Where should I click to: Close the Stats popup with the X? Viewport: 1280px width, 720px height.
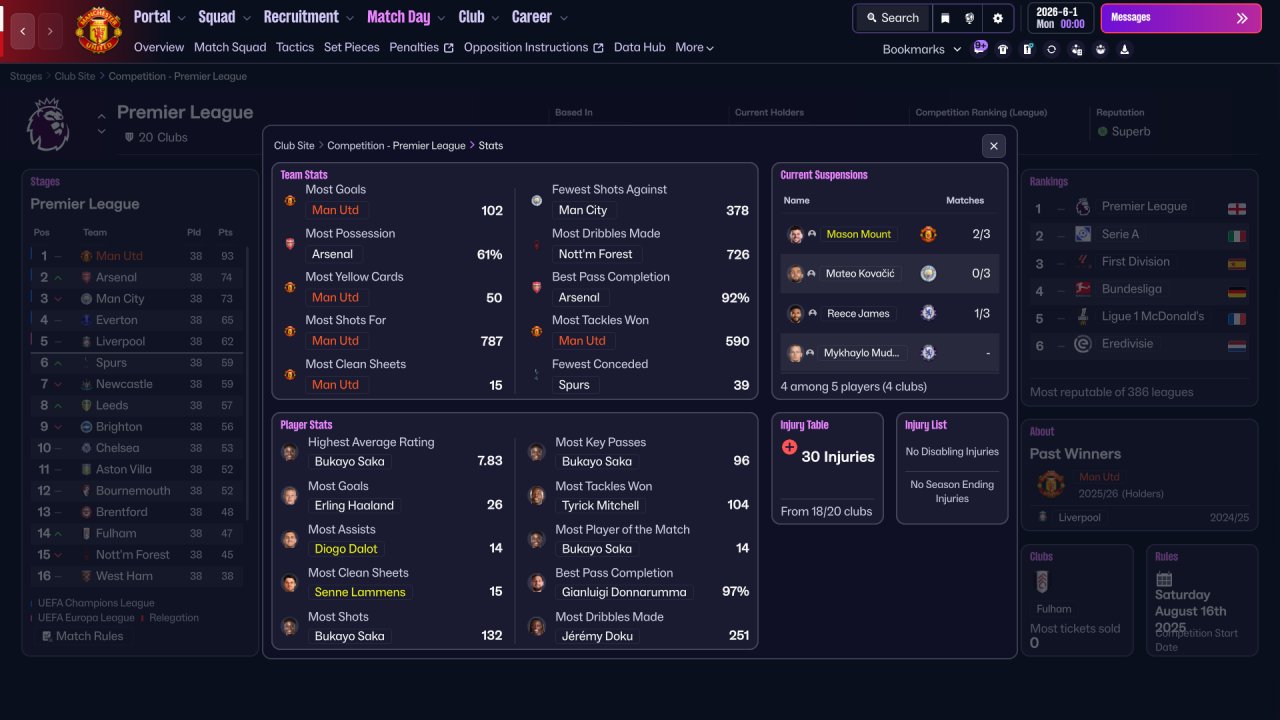pyautogui.click(x=993, y=146)
